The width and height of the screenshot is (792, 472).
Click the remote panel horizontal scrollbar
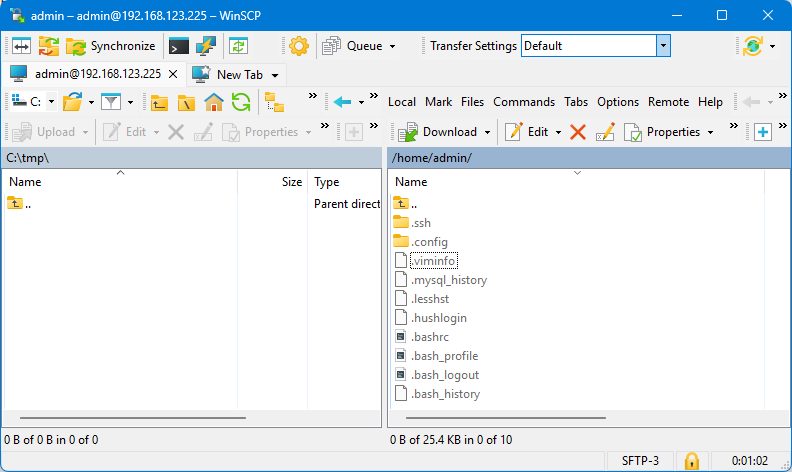[x=506, y=418]
